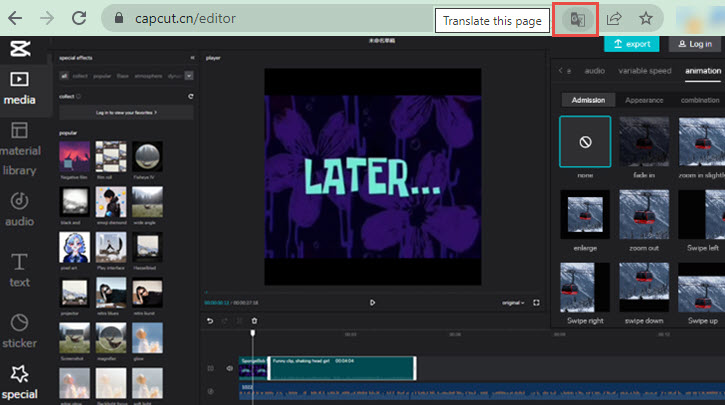The image size is (725, 405).
Task: Collapse the special effects panel
Action: [191, 59]
